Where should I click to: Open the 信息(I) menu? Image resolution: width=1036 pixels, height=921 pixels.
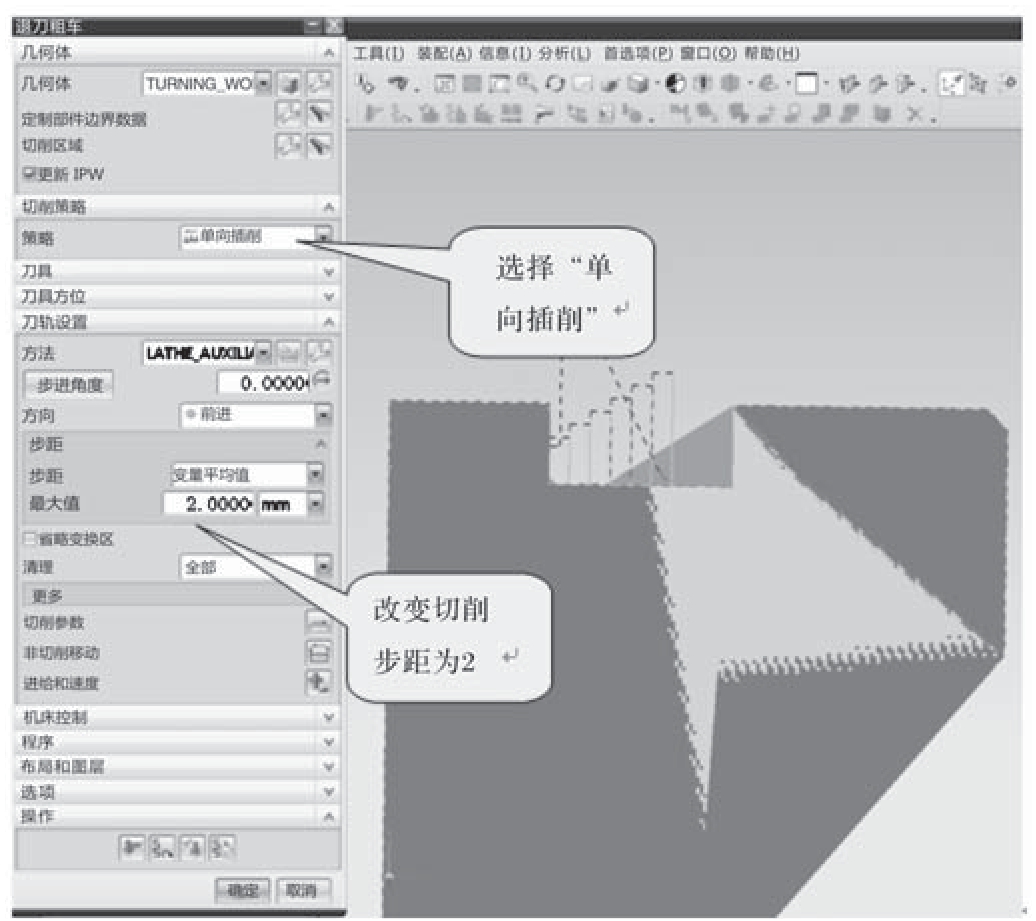pyautogui.click(x=504, y=54)
